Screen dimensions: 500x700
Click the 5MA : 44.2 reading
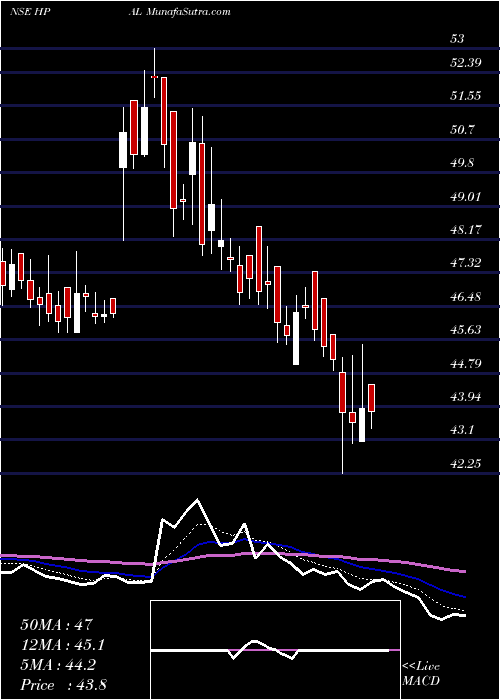click(60, 665)
